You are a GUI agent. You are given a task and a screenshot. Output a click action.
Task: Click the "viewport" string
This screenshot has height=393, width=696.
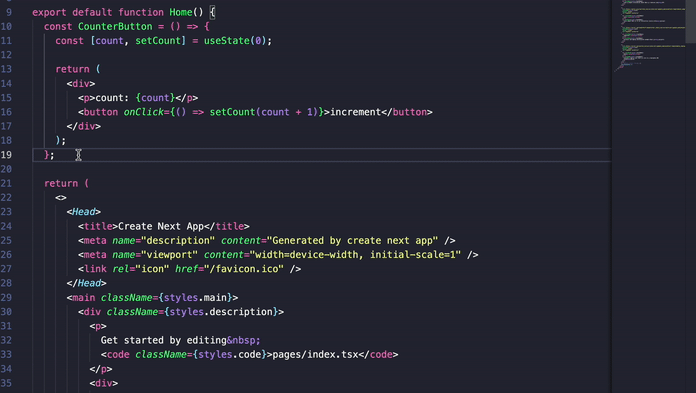click(170, 254)
